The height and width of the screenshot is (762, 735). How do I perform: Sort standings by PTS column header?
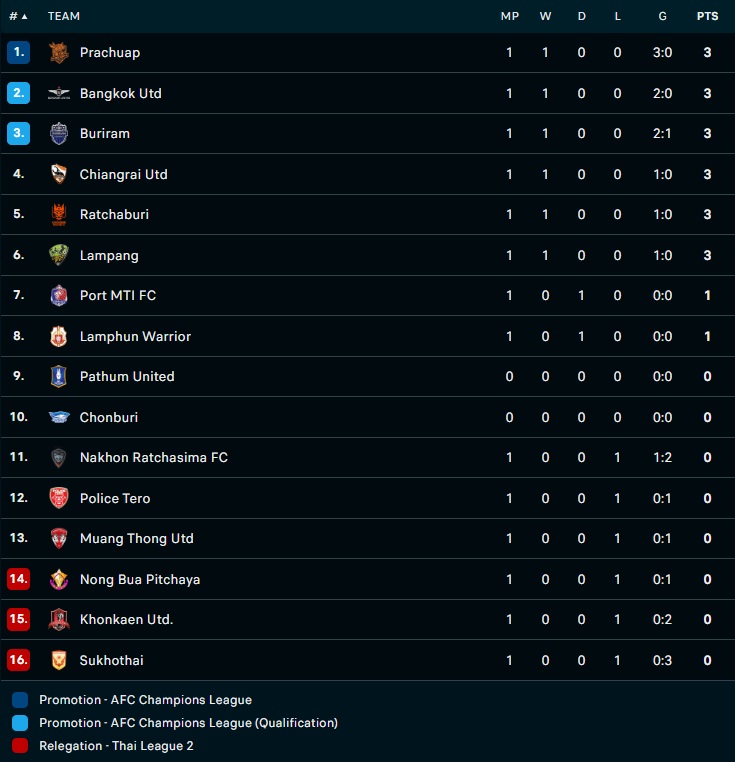pyautogui.click(x=707, y=16)
